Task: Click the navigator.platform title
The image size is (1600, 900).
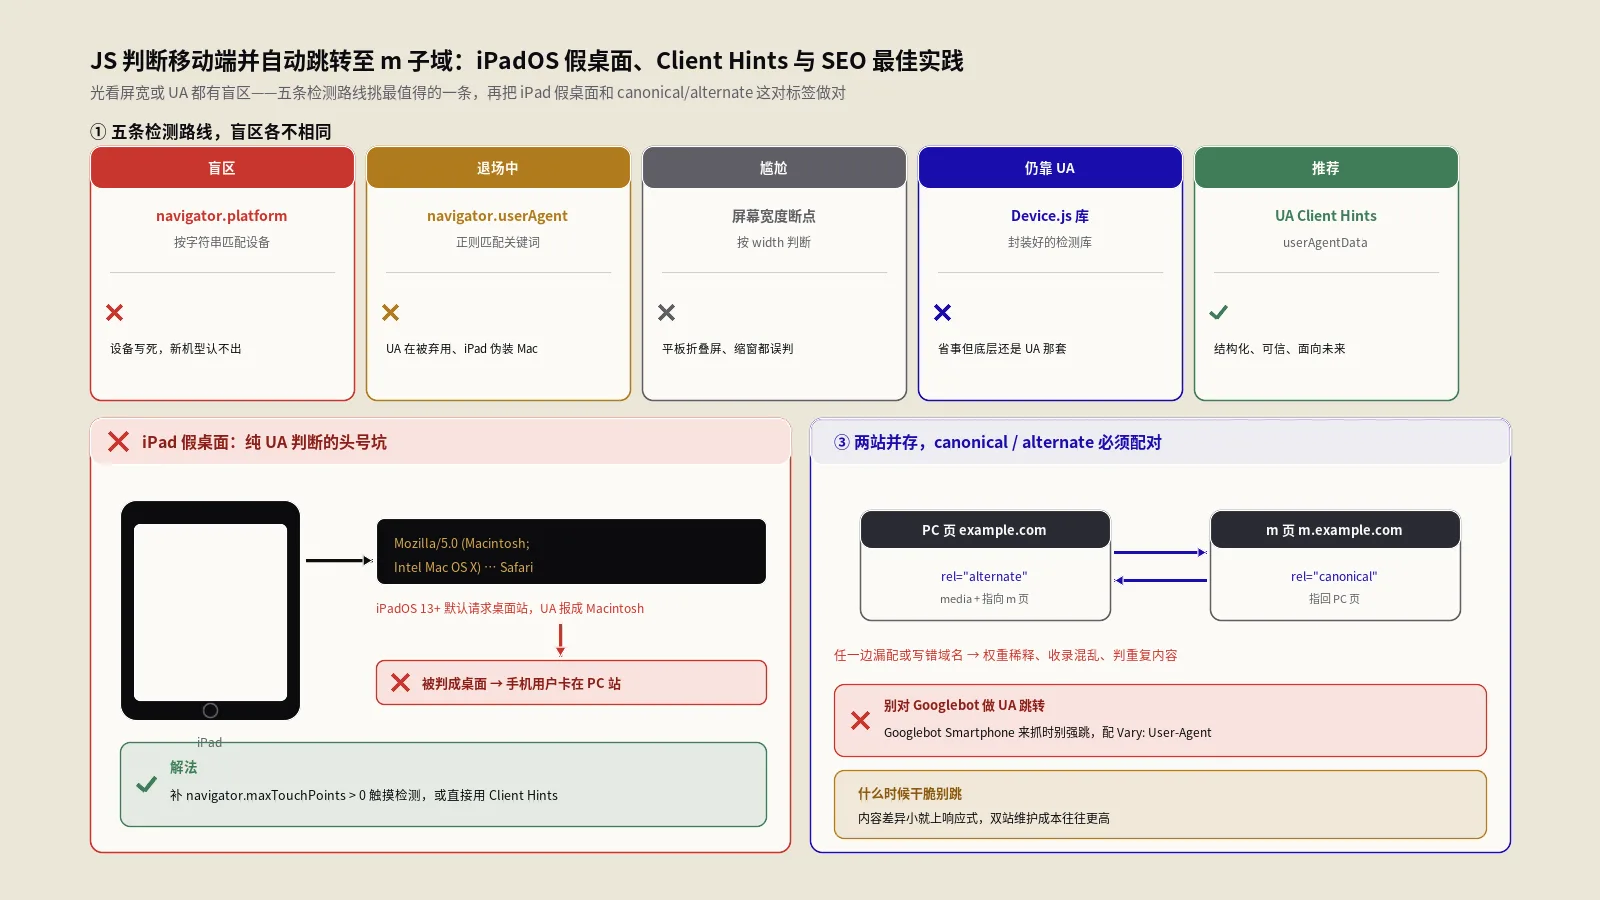Action: 222,216
